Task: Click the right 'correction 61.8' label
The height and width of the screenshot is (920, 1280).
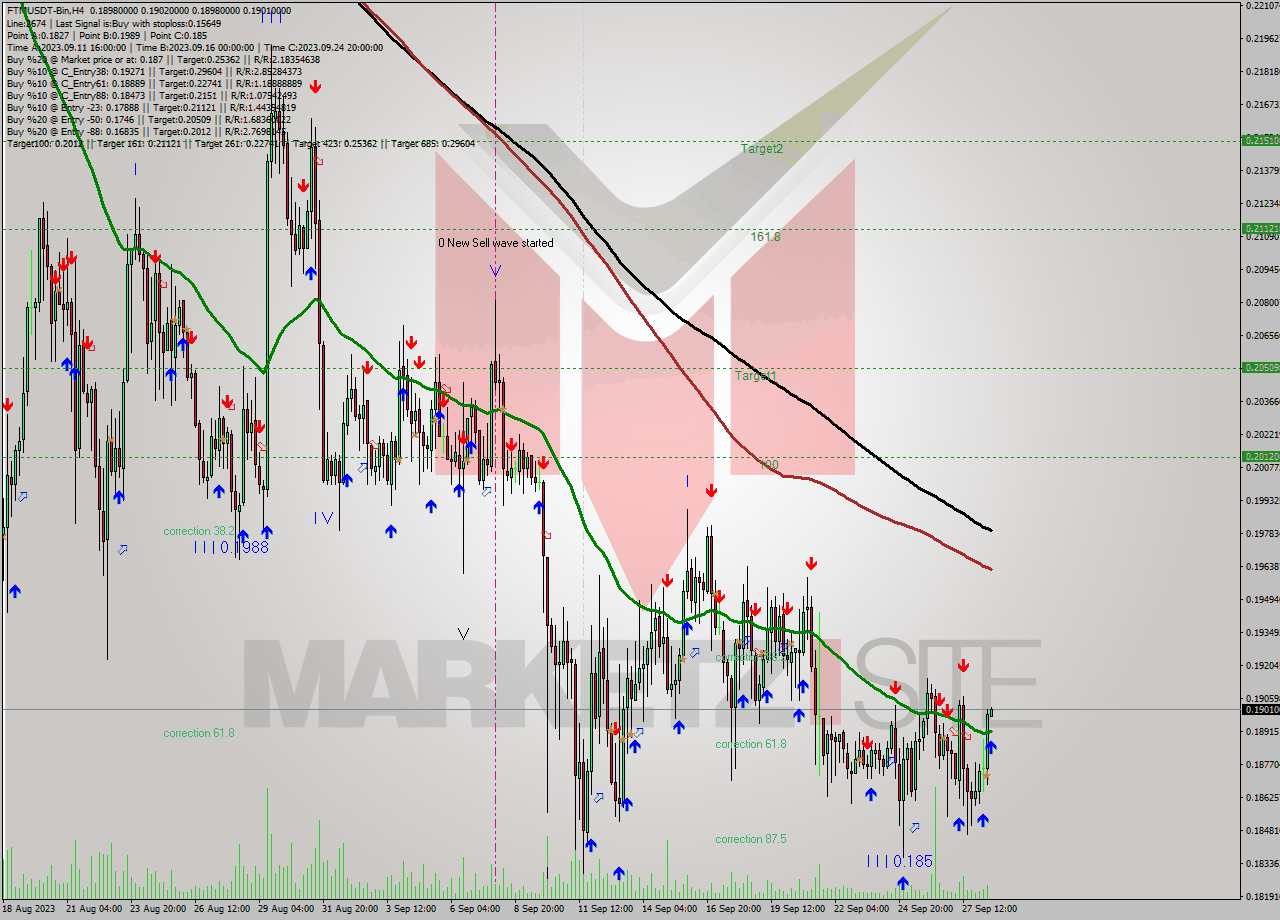Action: click(x=751, y=744)
